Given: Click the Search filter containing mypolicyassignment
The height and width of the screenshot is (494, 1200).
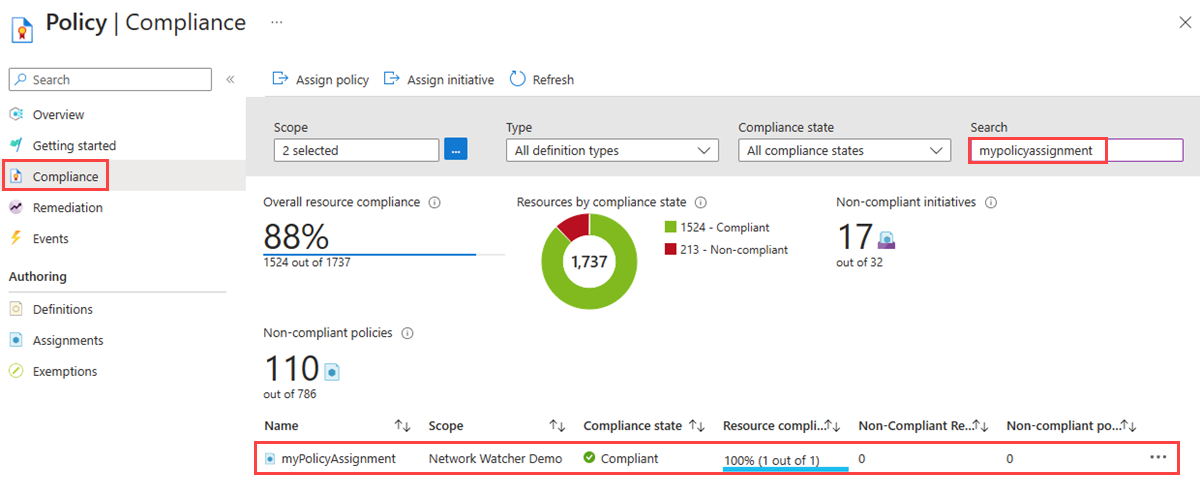Looking at the screenshot, I should (x=1077, y=150).
